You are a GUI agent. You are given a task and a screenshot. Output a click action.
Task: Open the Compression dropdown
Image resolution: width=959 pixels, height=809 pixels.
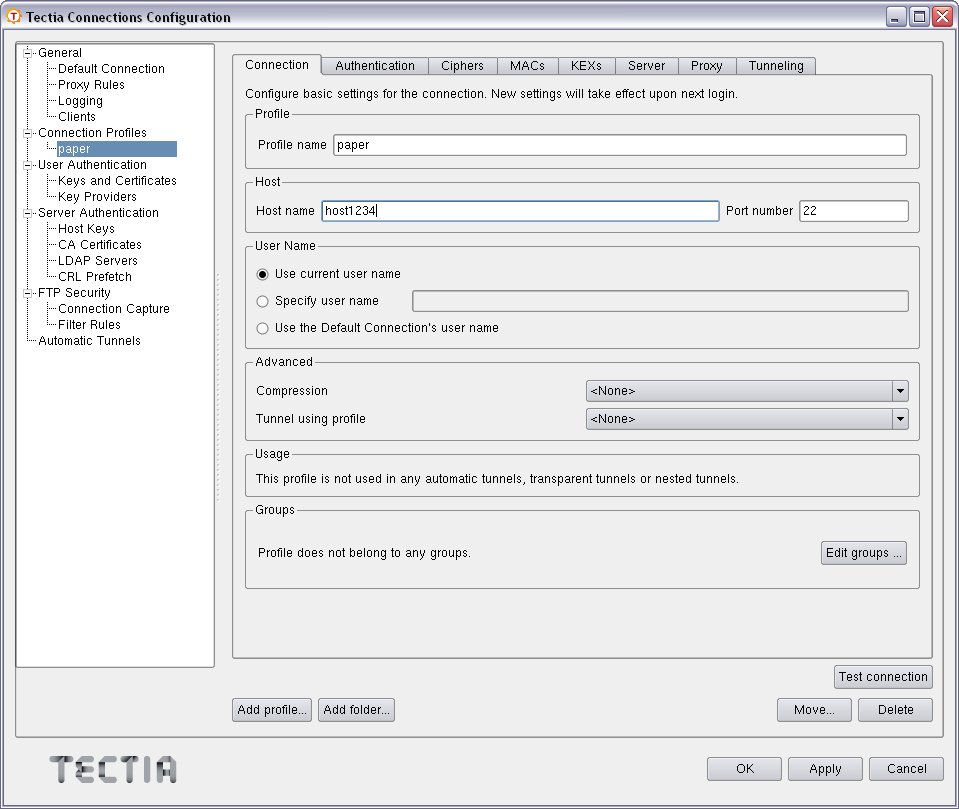coord(899,390)
